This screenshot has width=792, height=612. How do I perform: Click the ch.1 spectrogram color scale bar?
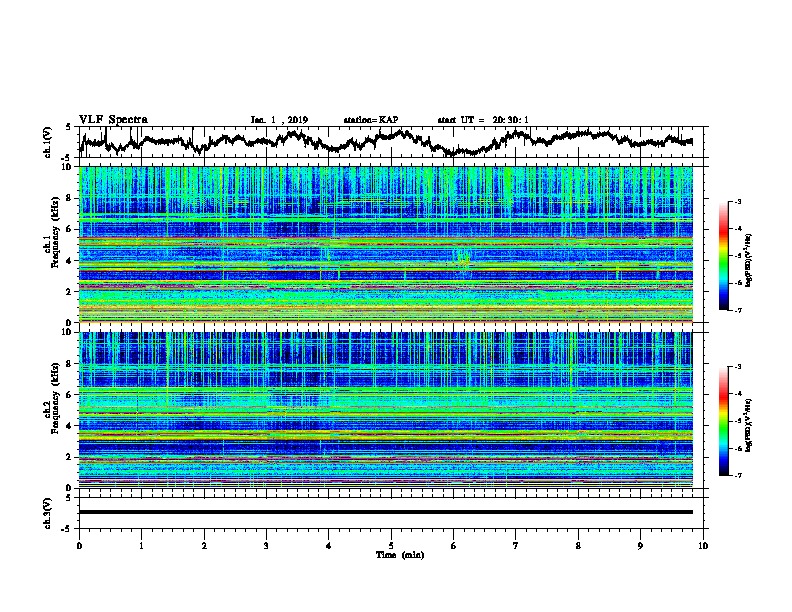[x=723, y=256]
